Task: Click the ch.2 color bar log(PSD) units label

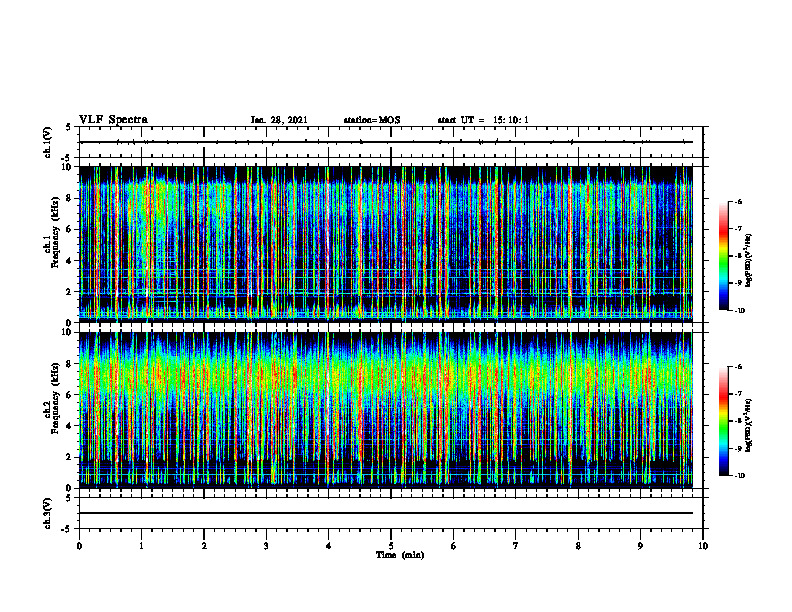Action: click(750, 426)
